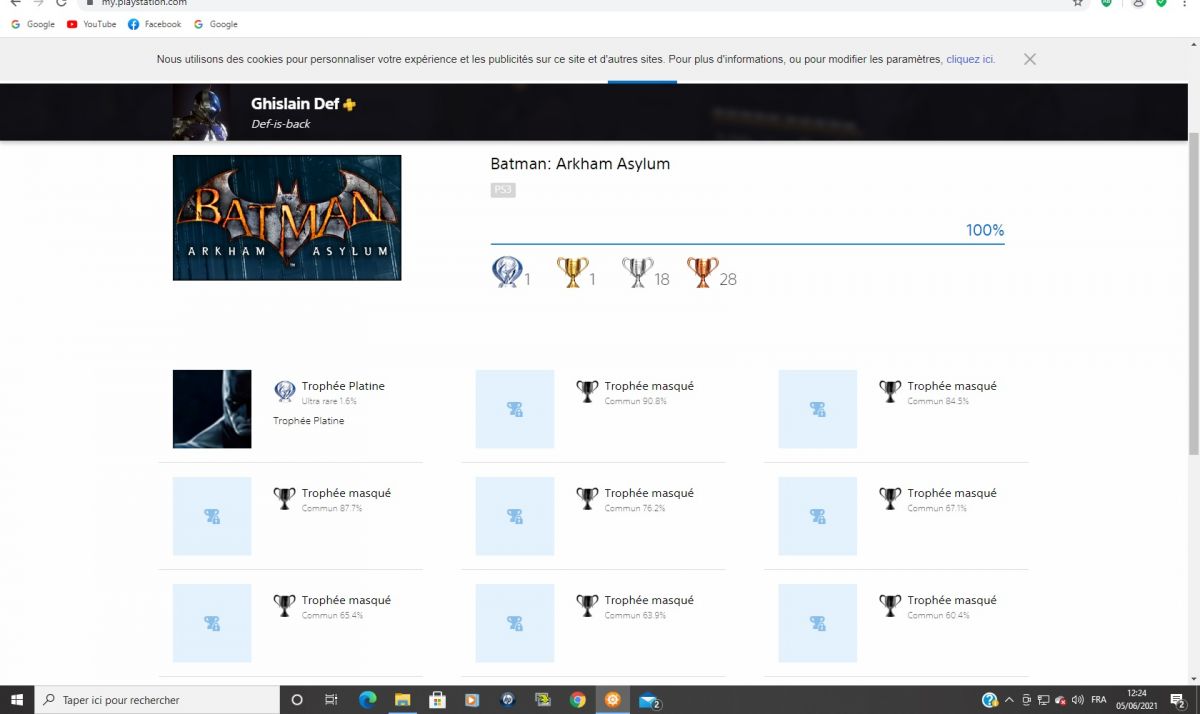
Task: Click the platinum trophy count icon
Action: coord(507,272)
